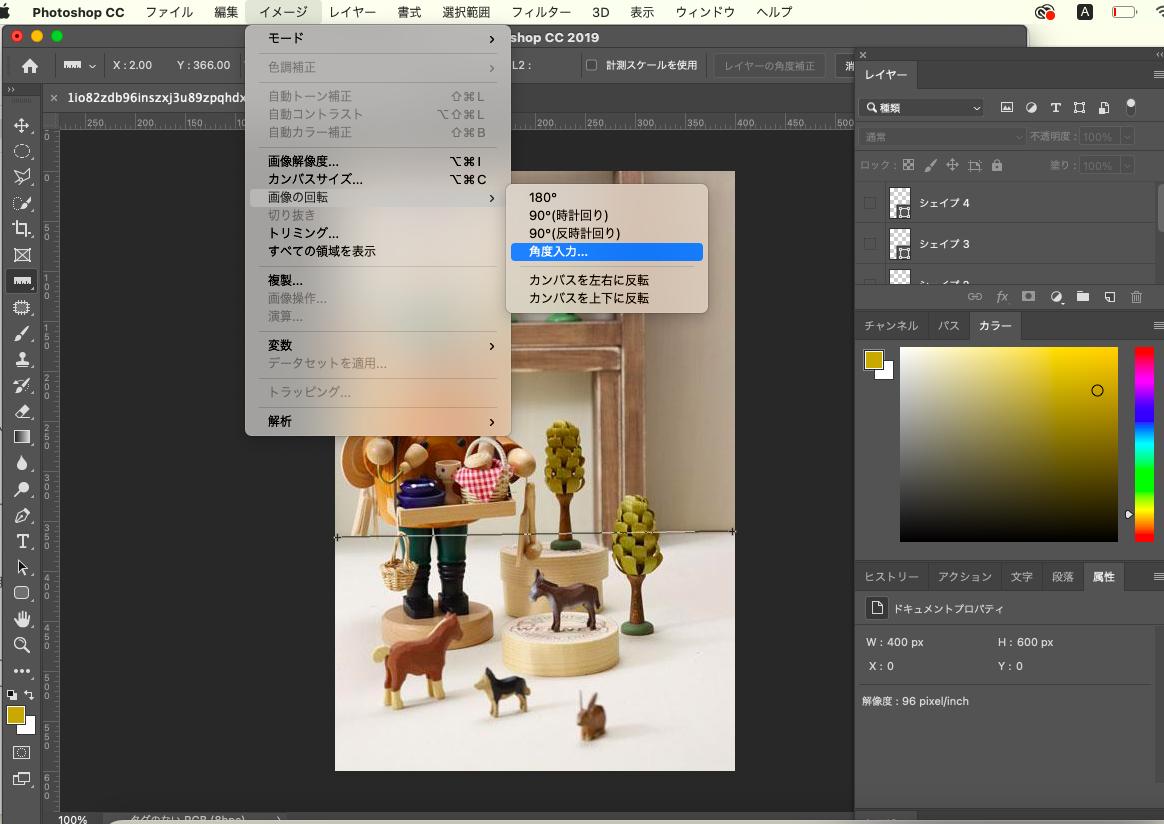Switch to the ヒストリー tab
This screenshot has width=1164, height=824.
(x=891, y=576)
